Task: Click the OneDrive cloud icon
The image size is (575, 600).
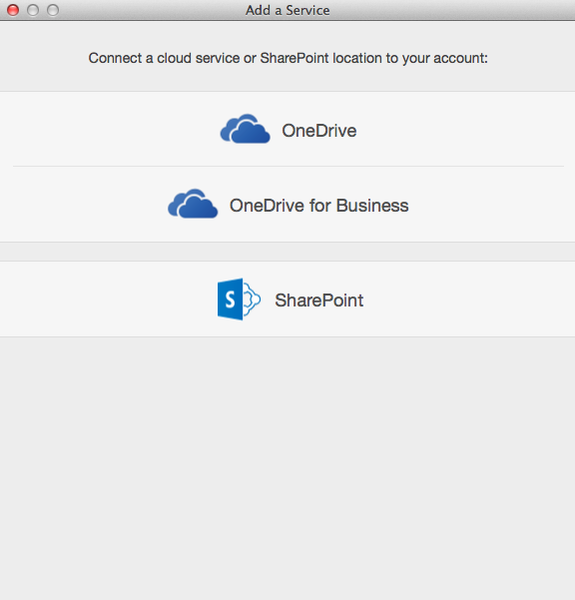Action: coord(245,129)
